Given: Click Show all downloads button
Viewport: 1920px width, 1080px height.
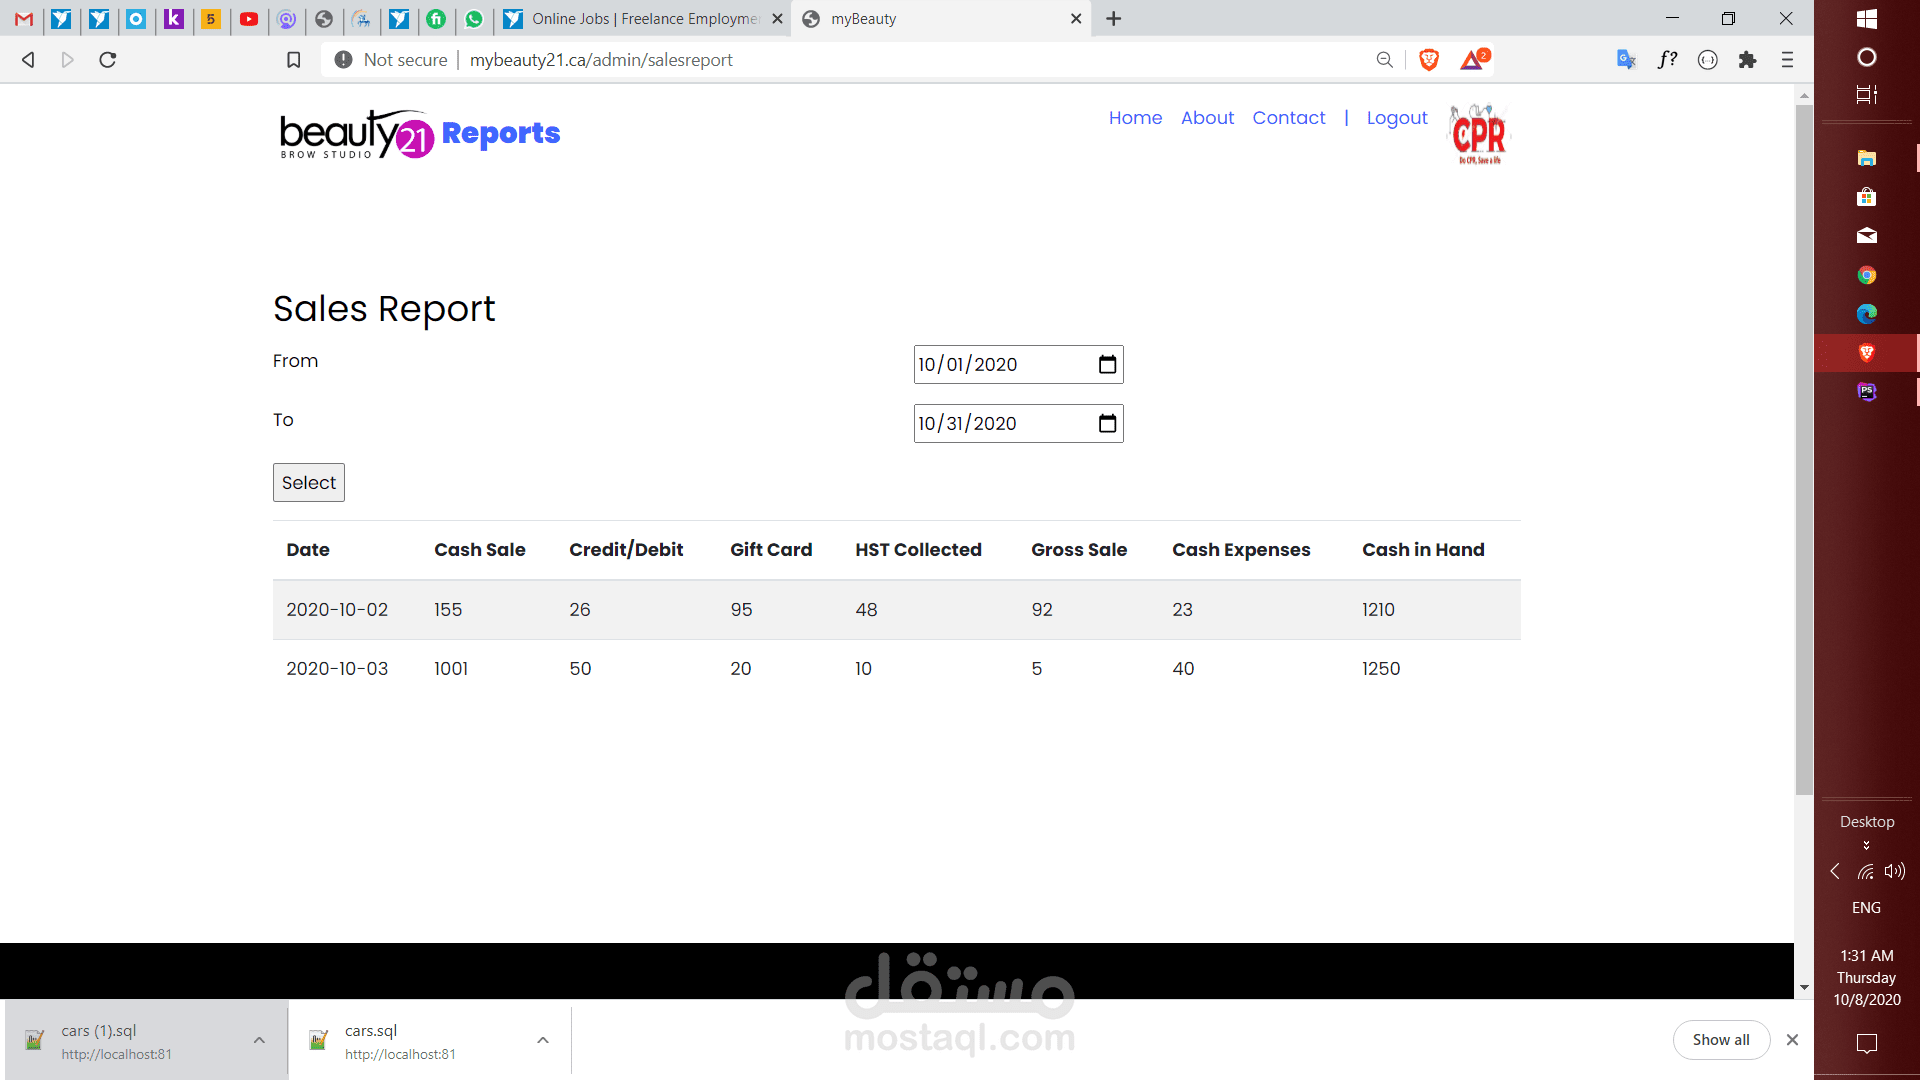Looking at the screenshot, I should [x=1720, y=1040].
